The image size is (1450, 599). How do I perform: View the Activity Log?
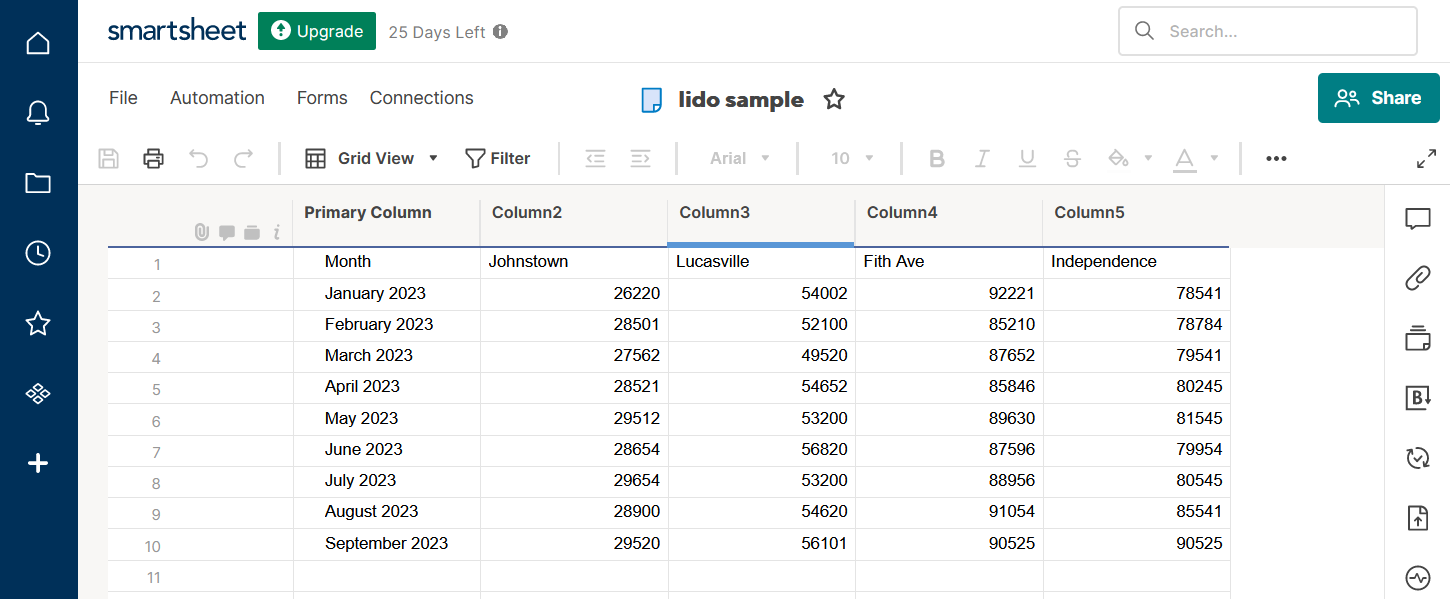click(1417, 578)
